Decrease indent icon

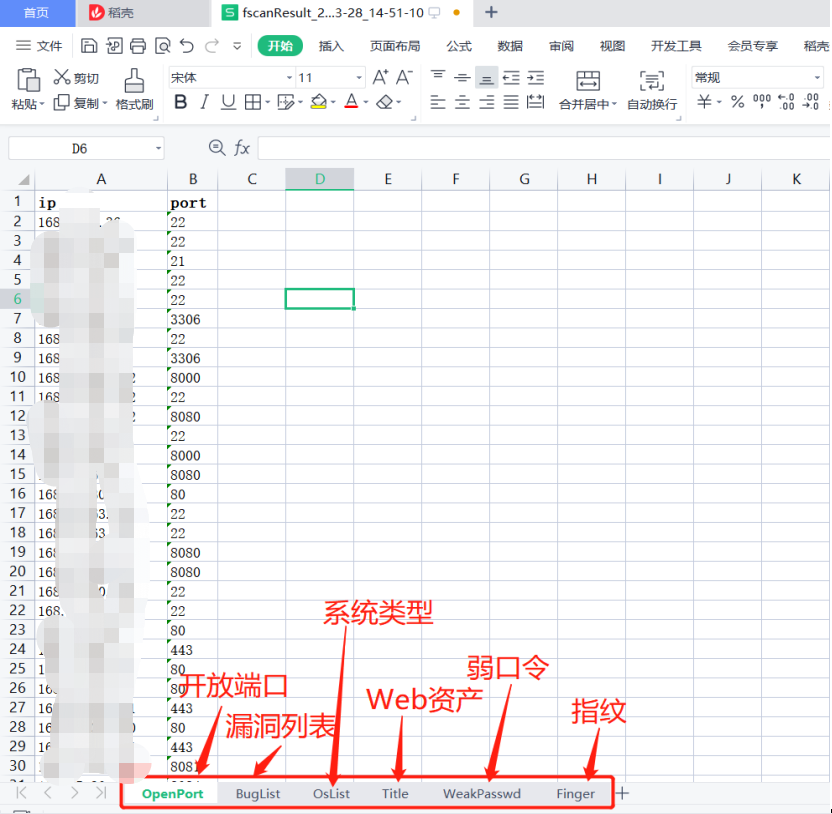coord(511,78)
